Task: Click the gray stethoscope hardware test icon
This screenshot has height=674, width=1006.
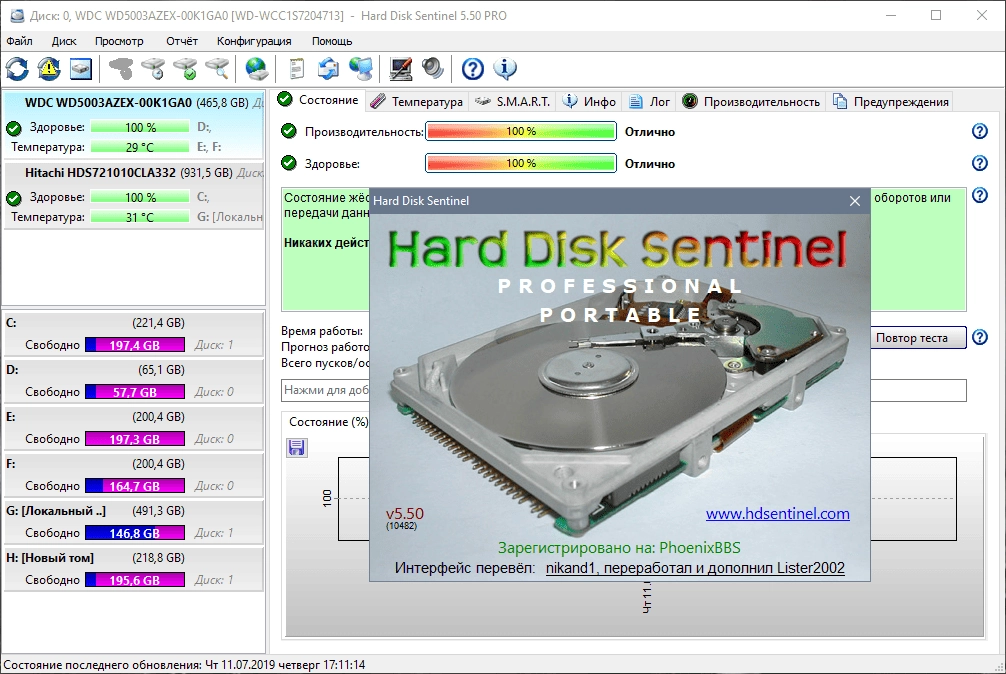Action: tap(121, 69)
